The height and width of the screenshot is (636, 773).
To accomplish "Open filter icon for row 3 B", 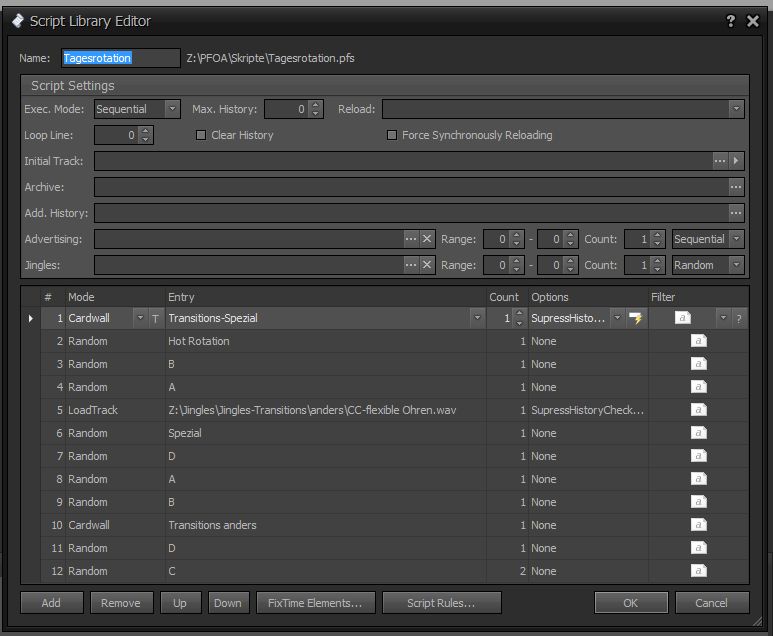I will [x=698, y=364].
